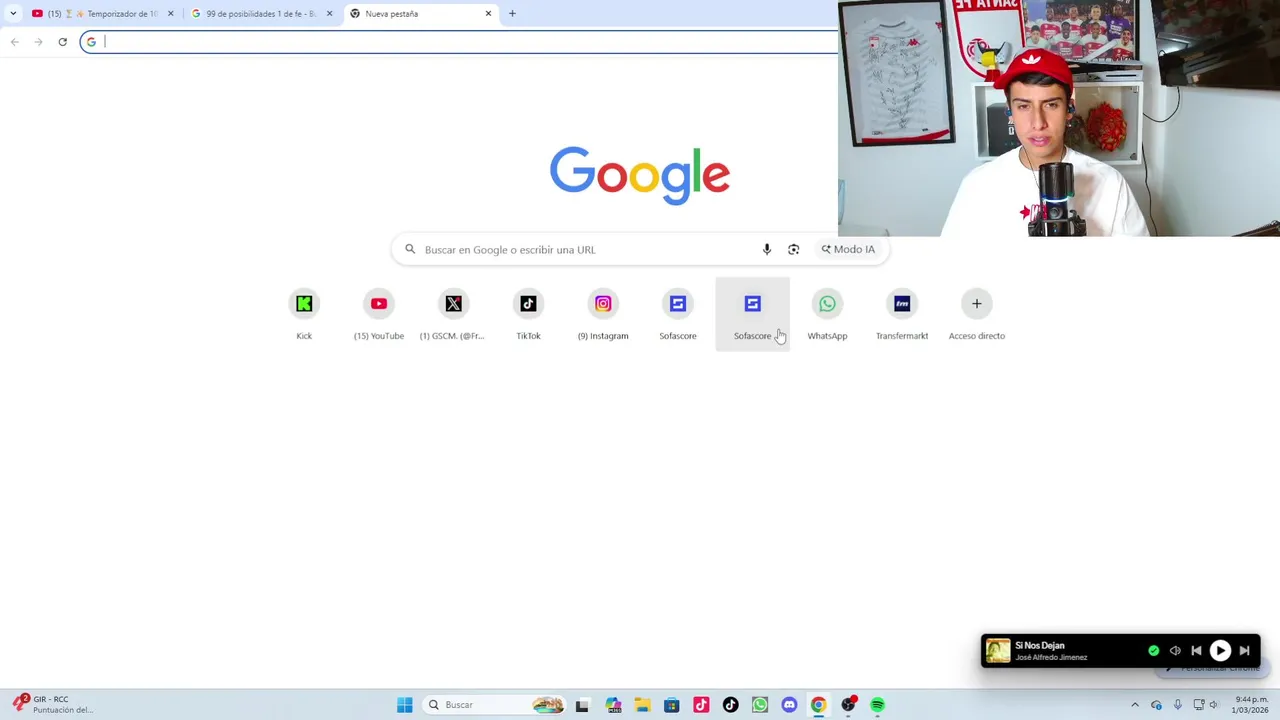Toggle the green liked-song checkmark
1280x720 pixels.
point(1154,651)
